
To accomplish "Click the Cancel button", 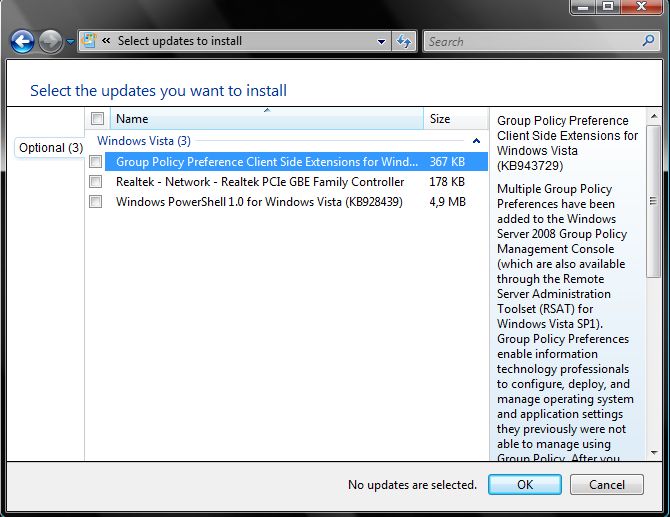I will pos(607,485).
